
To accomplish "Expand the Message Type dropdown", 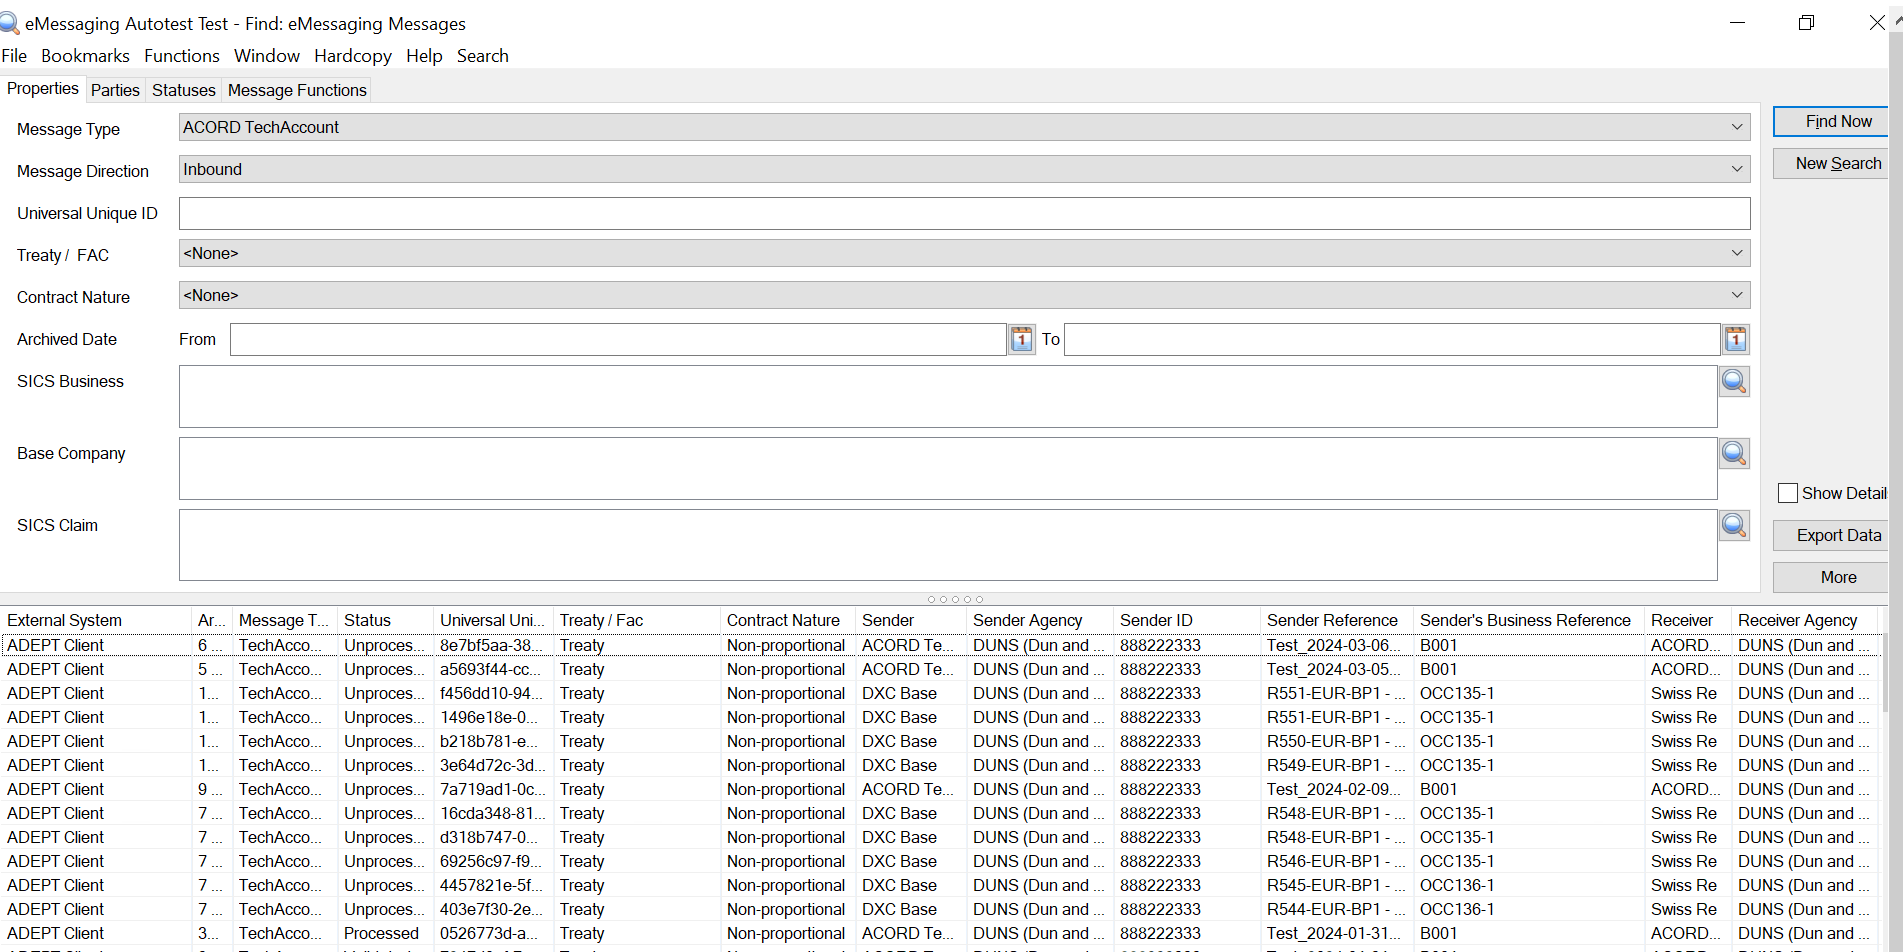I will (x=1737, y=128).
